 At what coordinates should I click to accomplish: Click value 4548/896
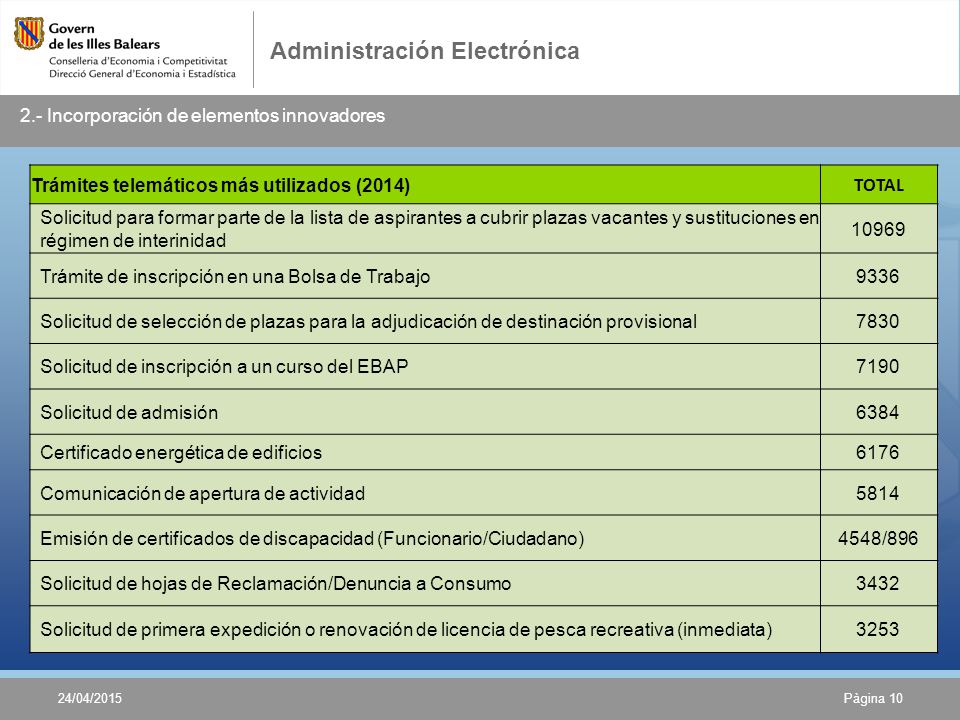878,538
